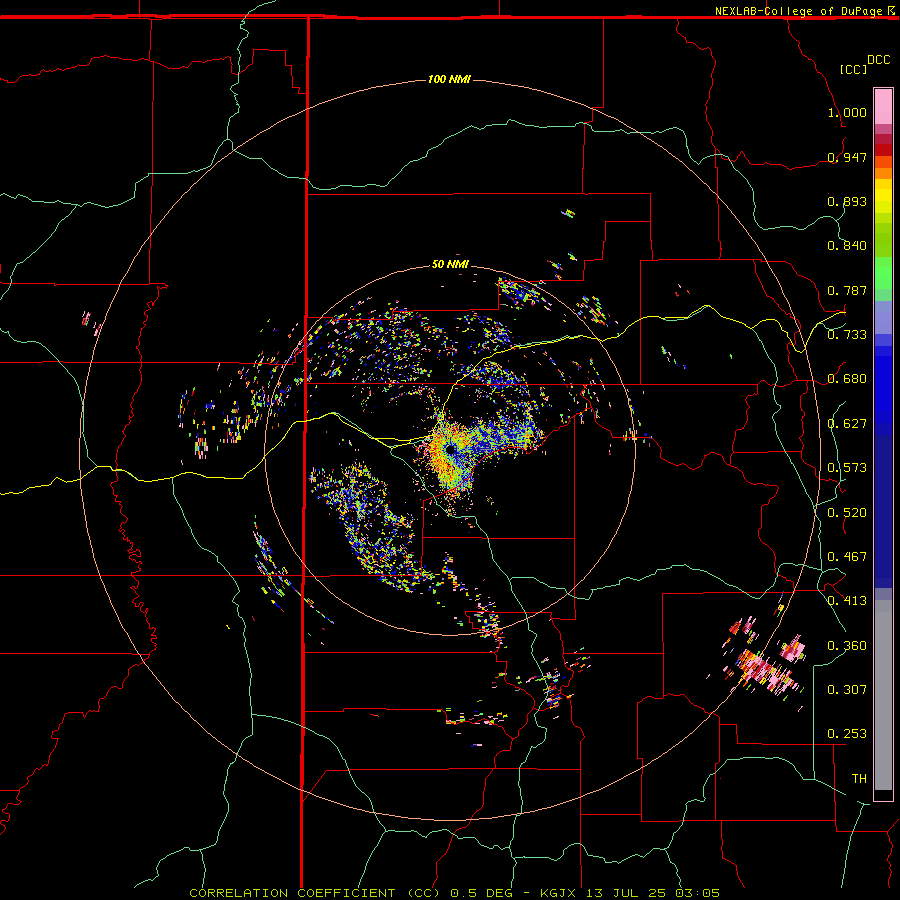The height and width of the screenshot is (900, 900).
Task: Select the 0.467 scale value
Action: coord(847,557)
